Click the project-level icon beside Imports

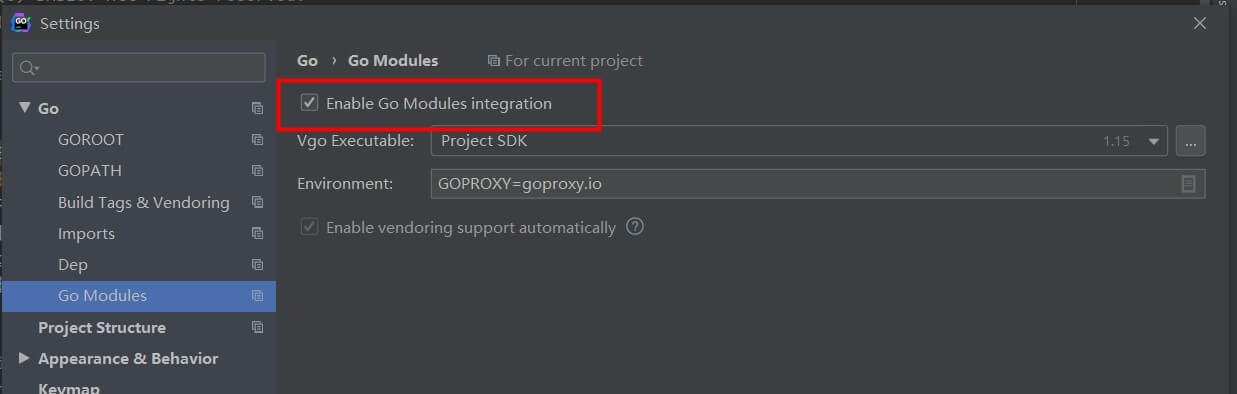257,234
